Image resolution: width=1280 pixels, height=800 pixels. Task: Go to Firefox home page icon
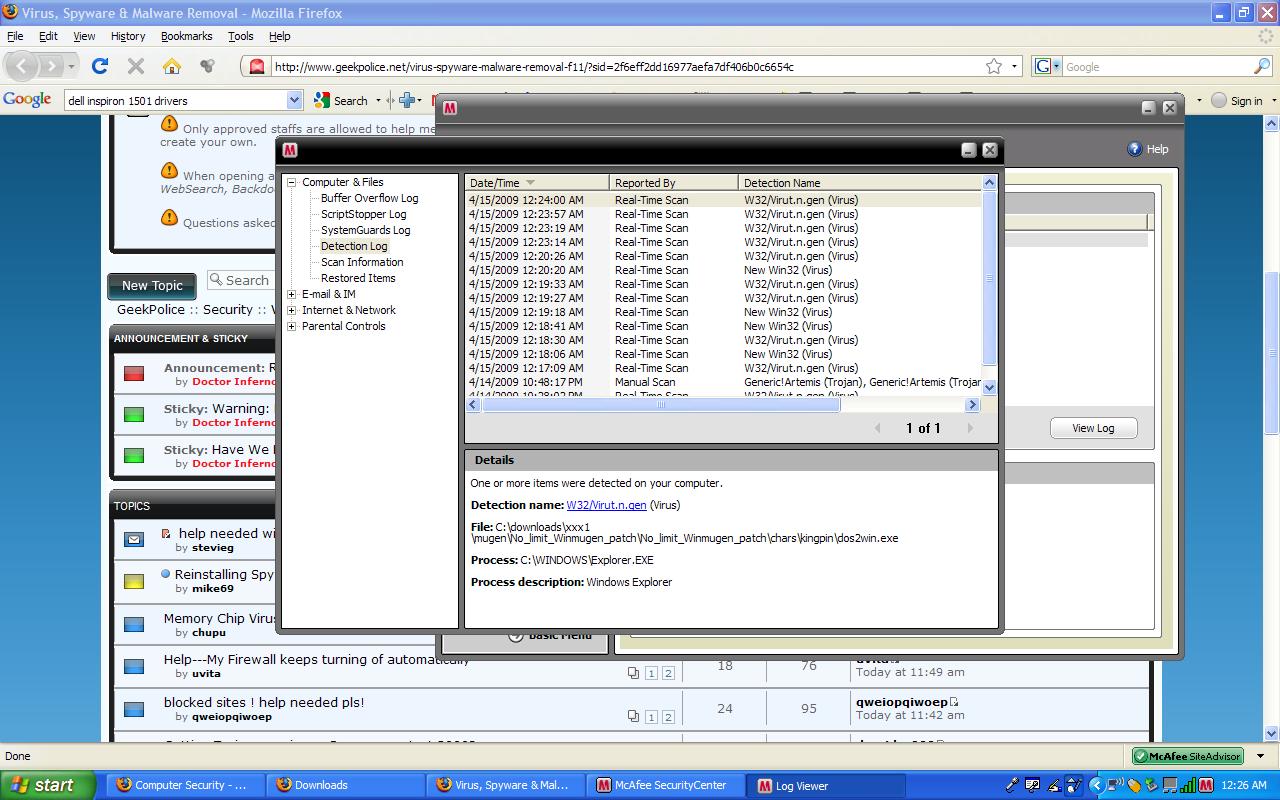(x=172, y=66)
